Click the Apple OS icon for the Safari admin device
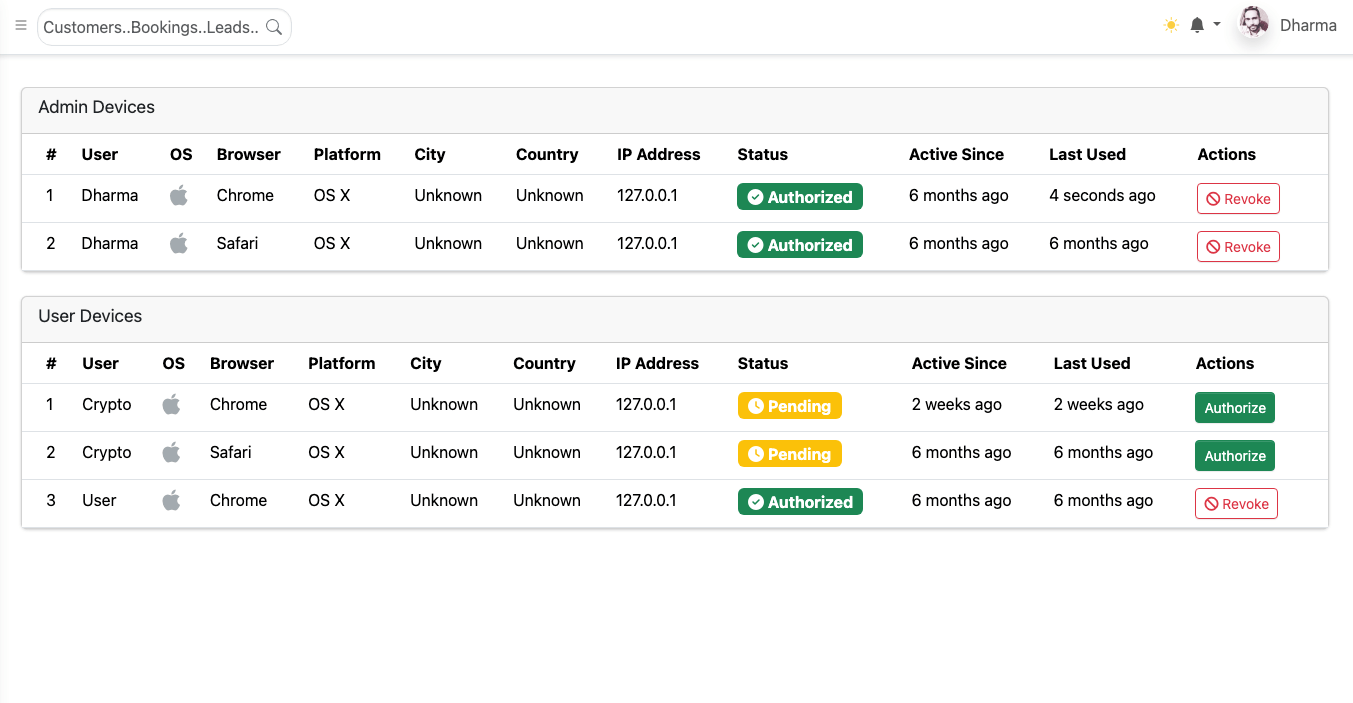The width and height of the screenshot is (1353, 703). pyautogui.click(x=179, y=243)
